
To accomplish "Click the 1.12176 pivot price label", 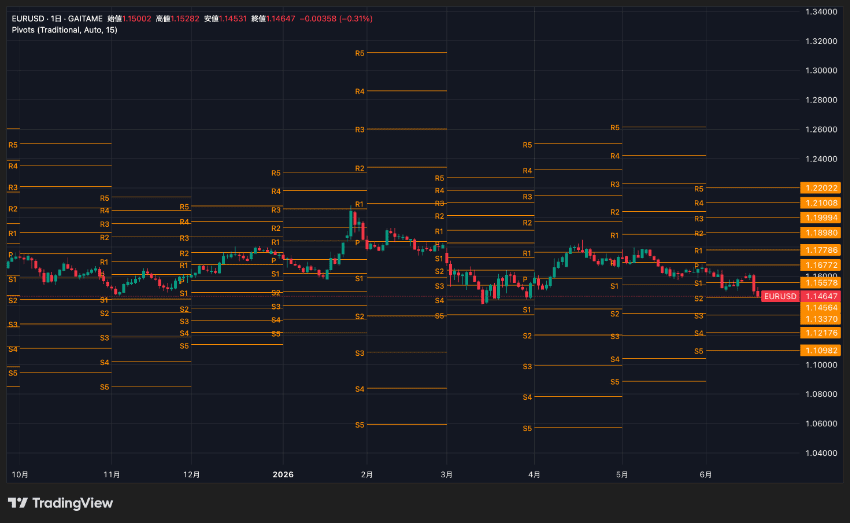I will click(x=821, y=333).
